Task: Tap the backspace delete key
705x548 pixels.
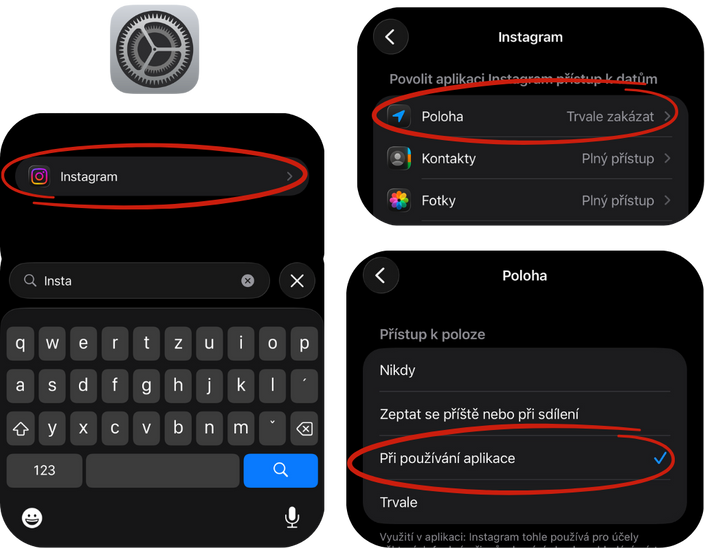Action: (x=304, y=428)
